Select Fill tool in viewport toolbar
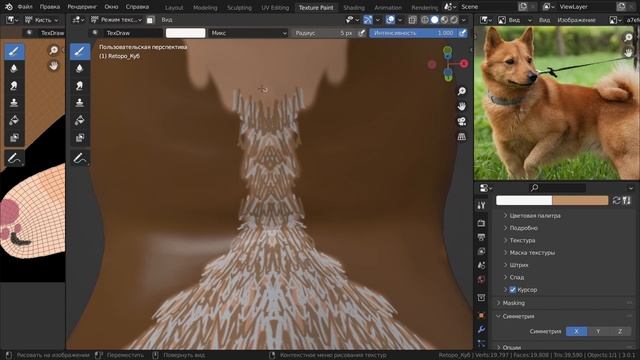Image resolution: width=640 pixels, height=360 pixels. coord(80,120)
